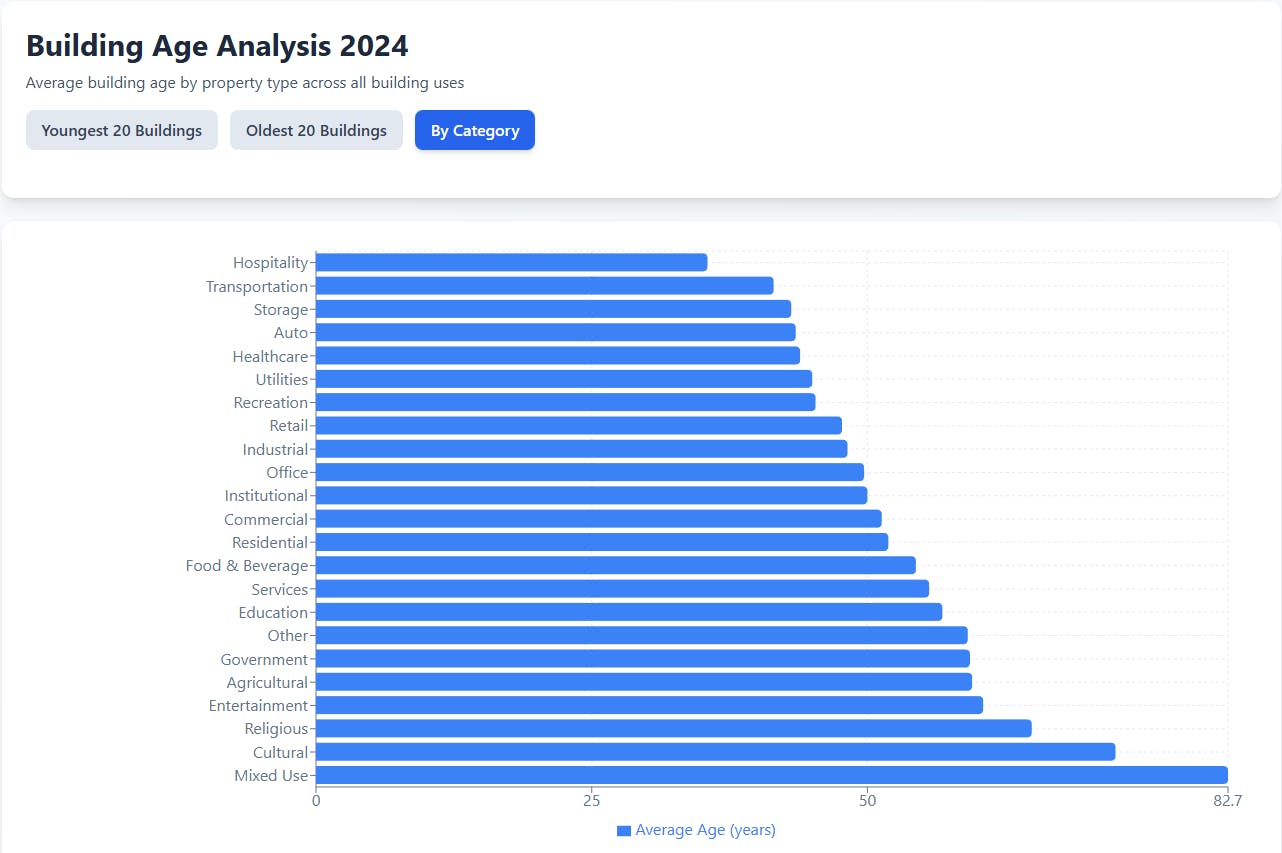
Task: Click the Cultural bar in chart
Action: coord(715,752)
